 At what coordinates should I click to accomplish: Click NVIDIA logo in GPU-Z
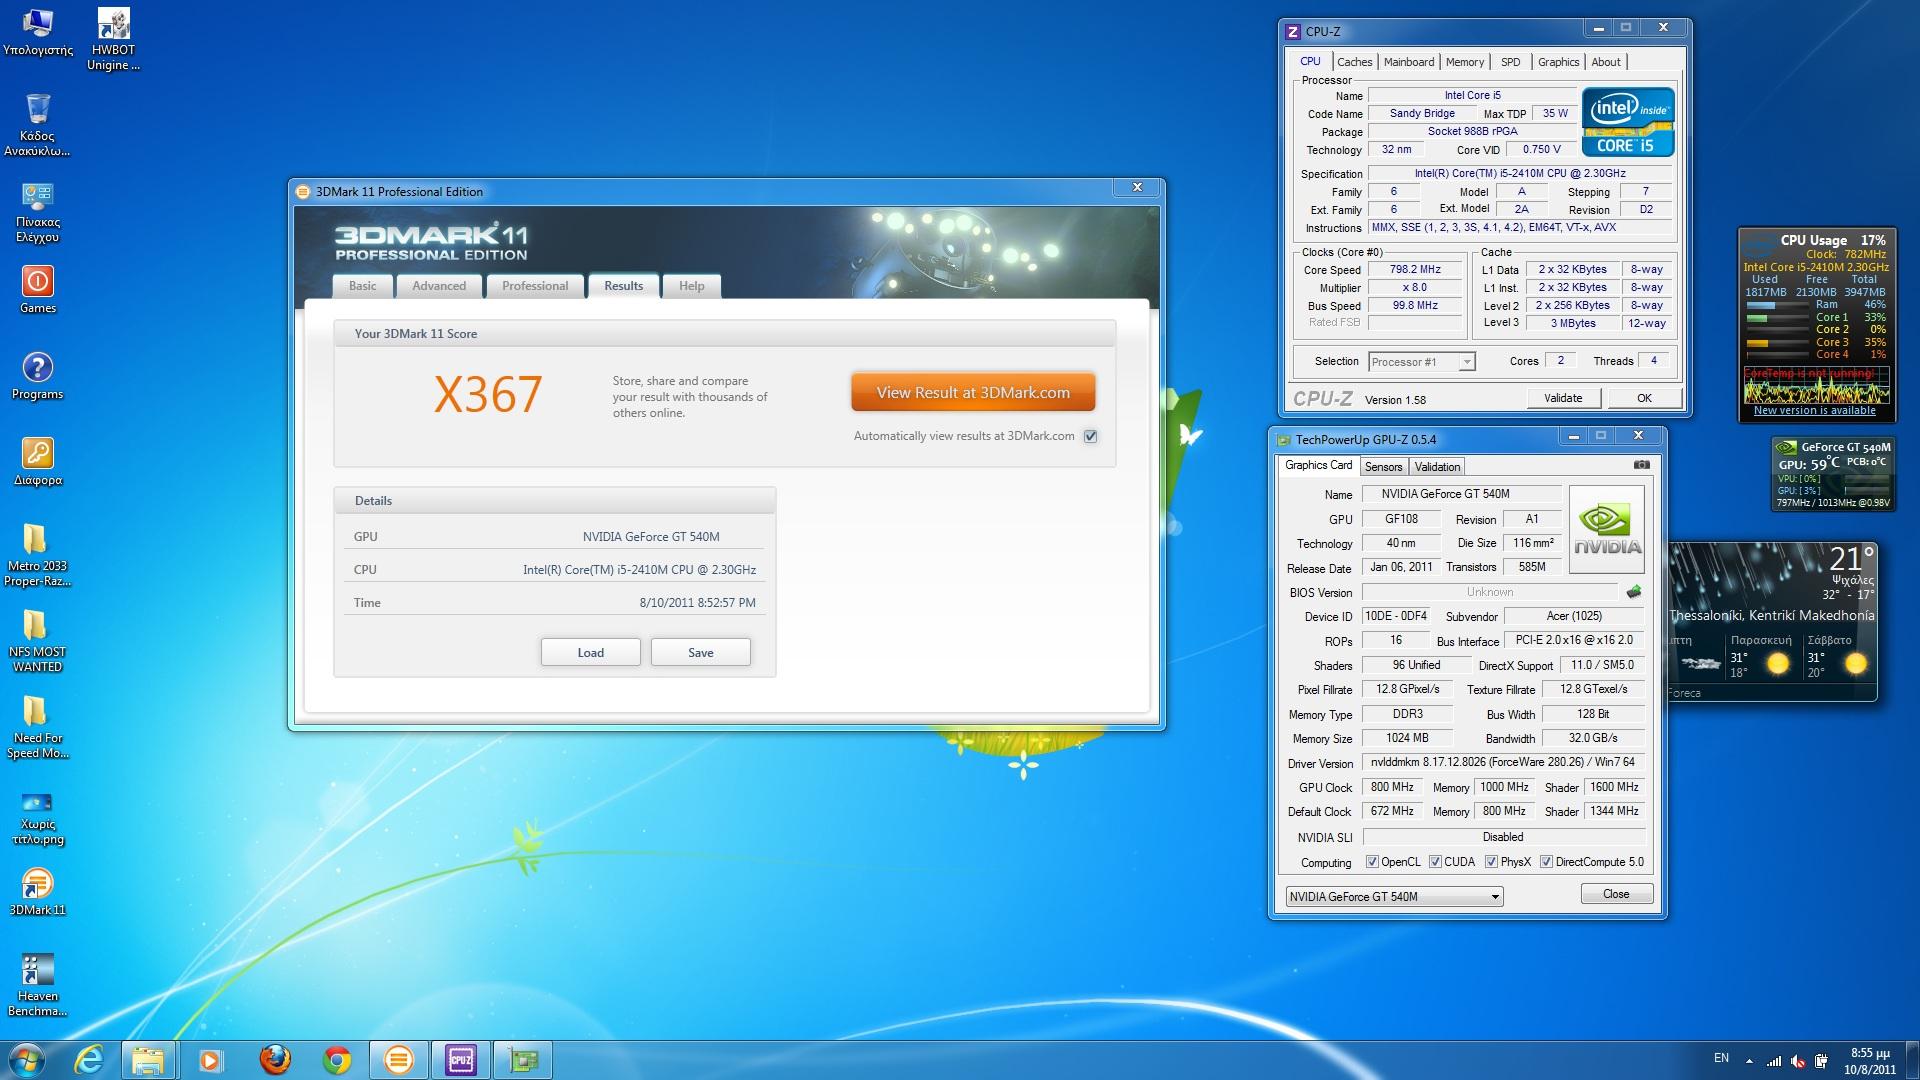pos(1607,529)
